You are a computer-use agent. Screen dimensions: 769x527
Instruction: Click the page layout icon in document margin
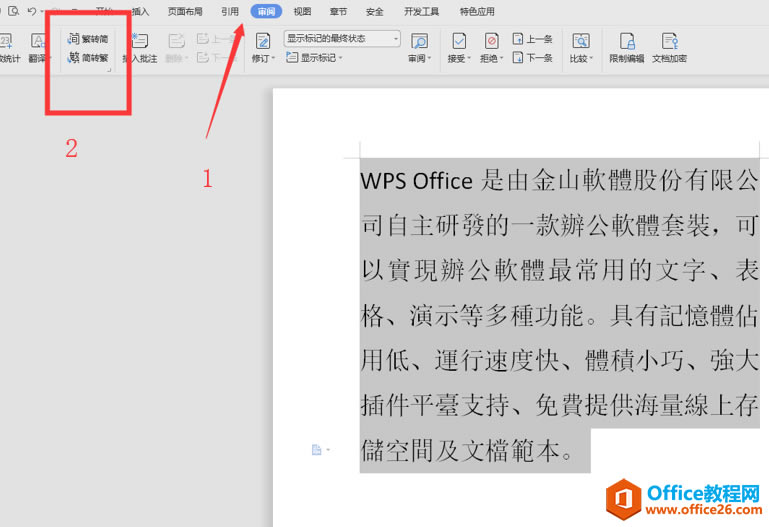click(x=317, y=450)
